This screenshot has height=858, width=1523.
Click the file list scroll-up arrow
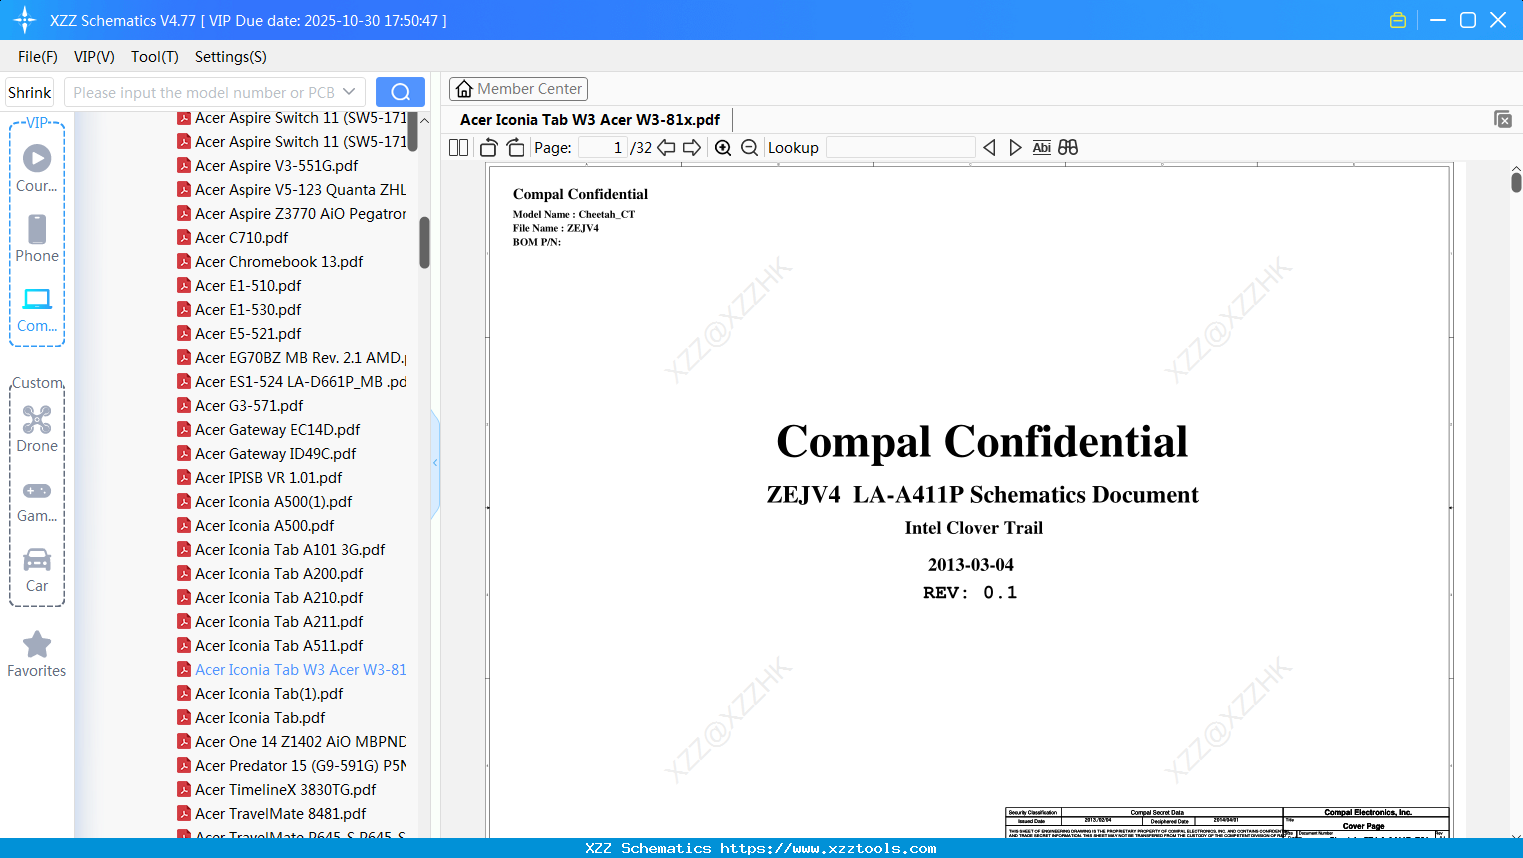(424, 120)
